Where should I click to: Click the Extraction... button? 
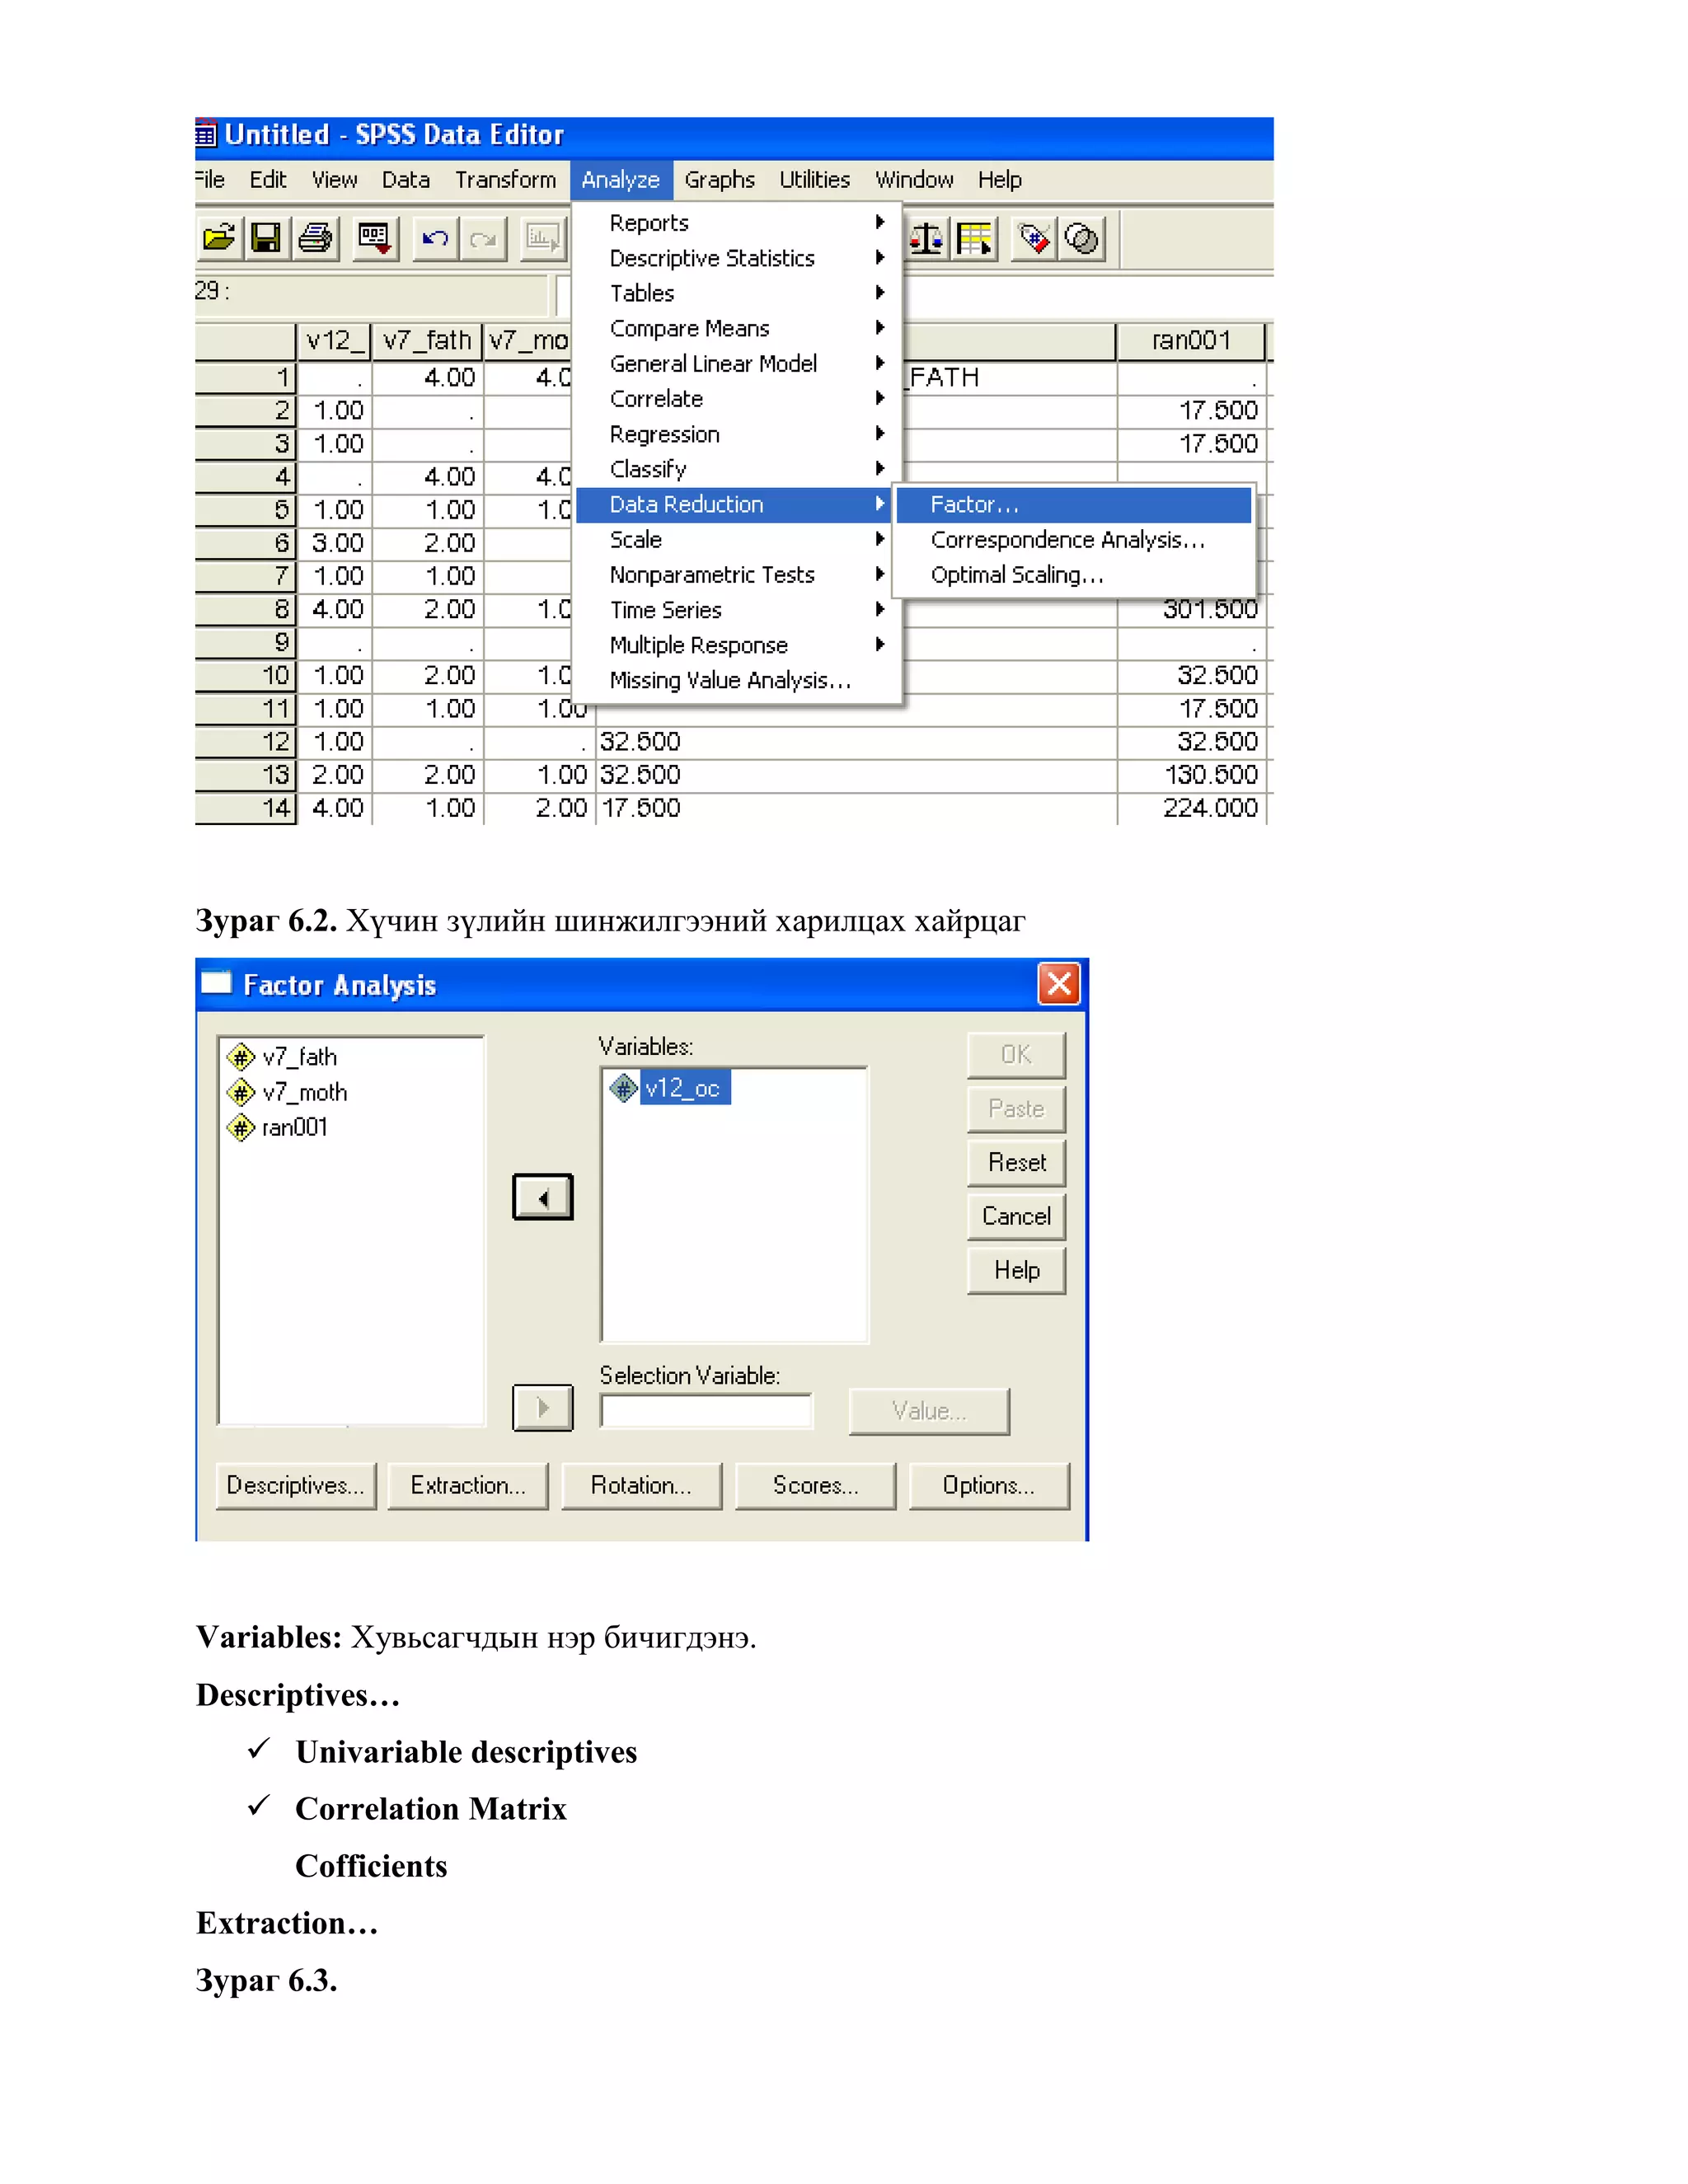point(468,1485)
